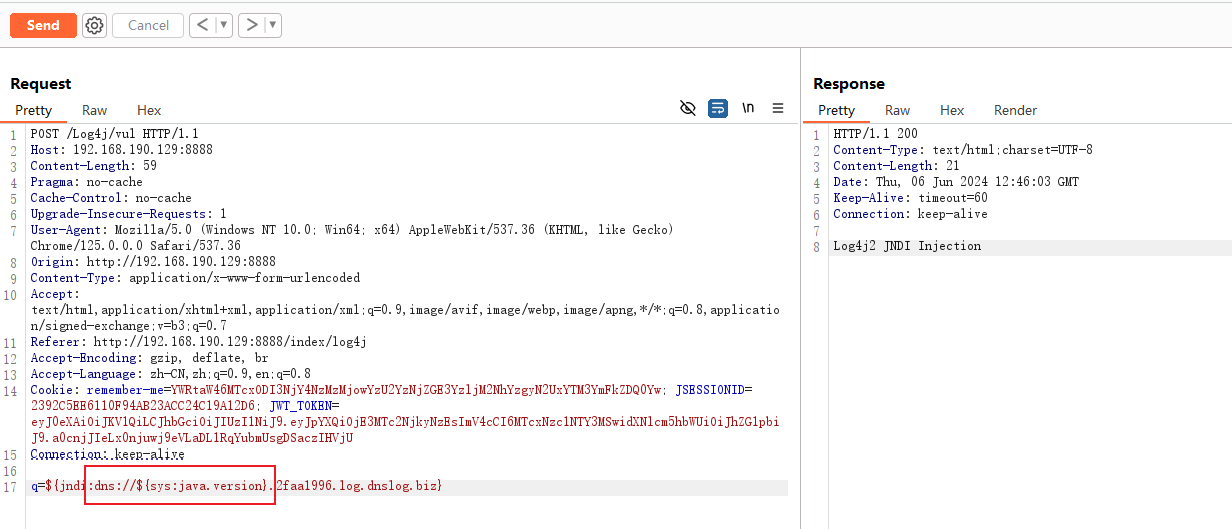Click the Upgrade-Insecure-Requests header

tap(128, 214)
